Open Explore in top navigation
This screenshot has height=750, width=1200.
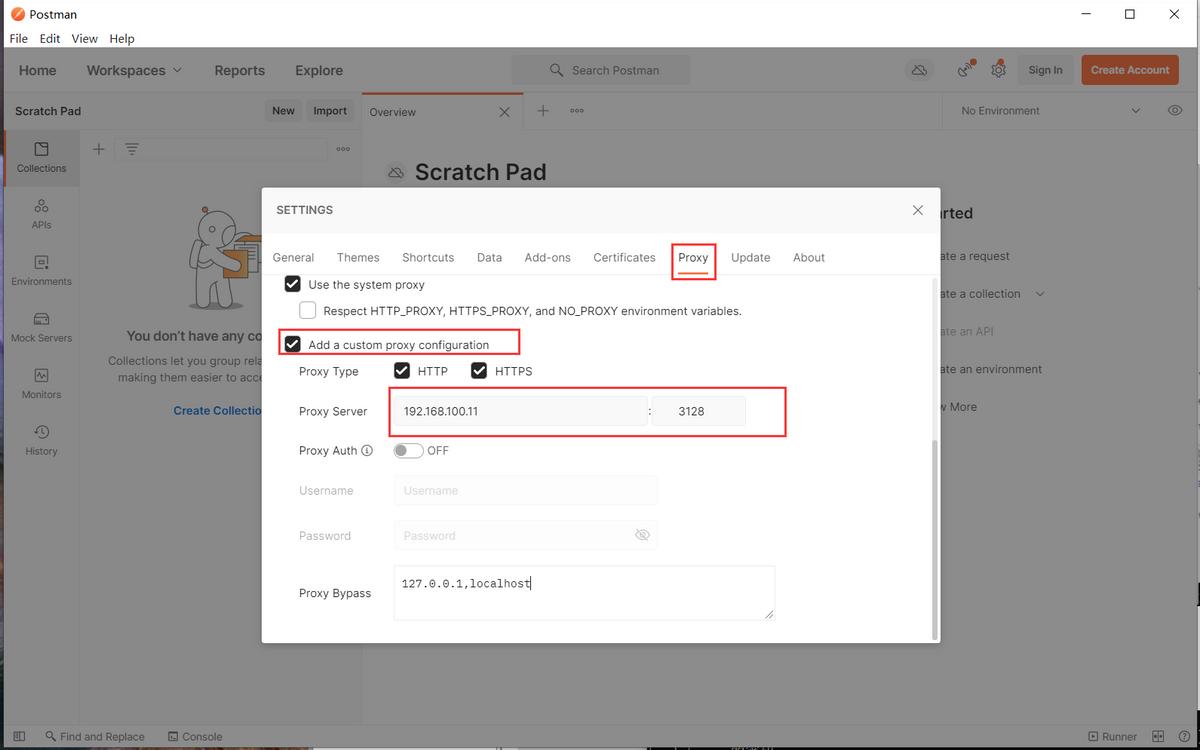(319, 70)
